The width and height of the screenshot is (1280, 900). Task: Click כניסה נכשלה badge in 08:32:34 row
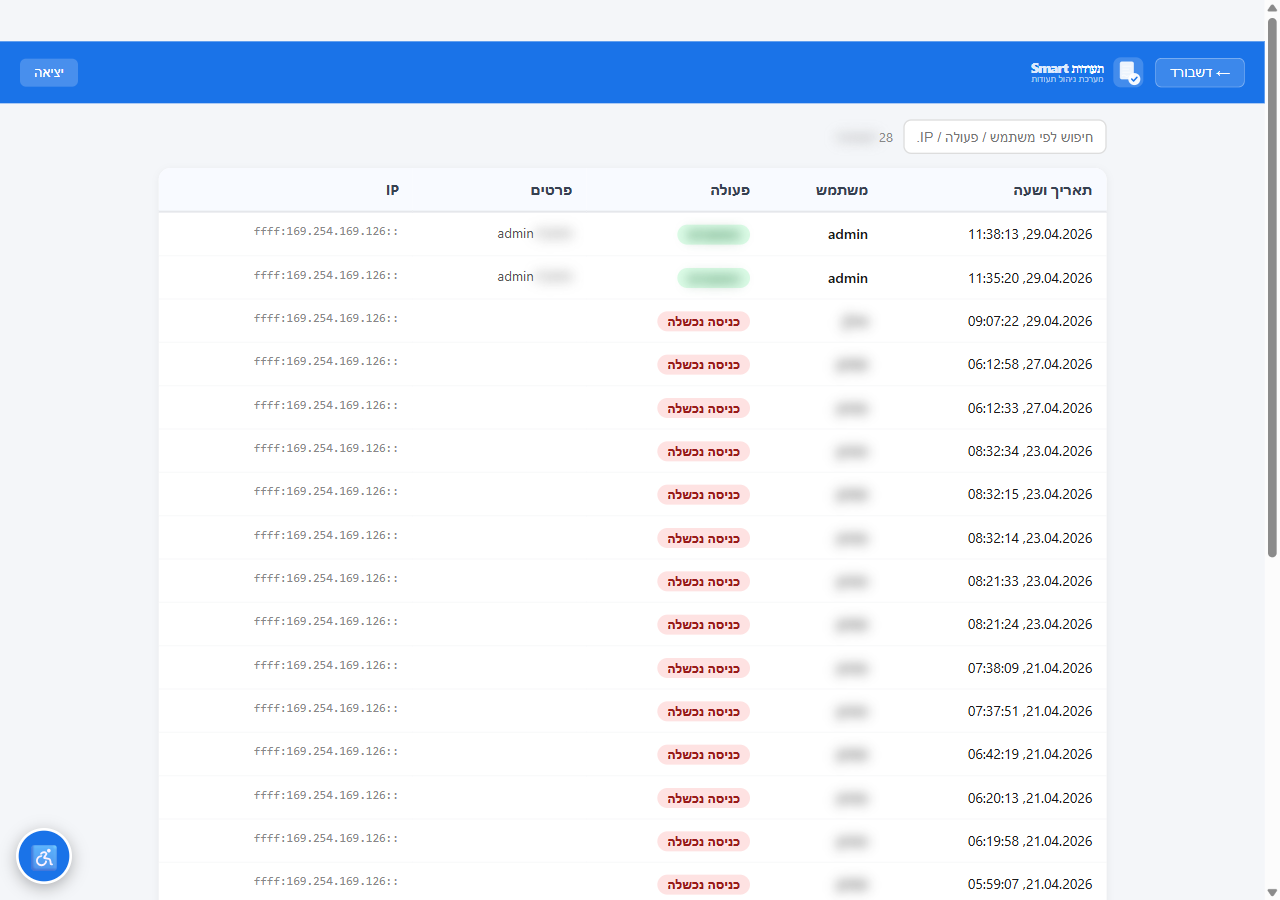click(703, 451)
